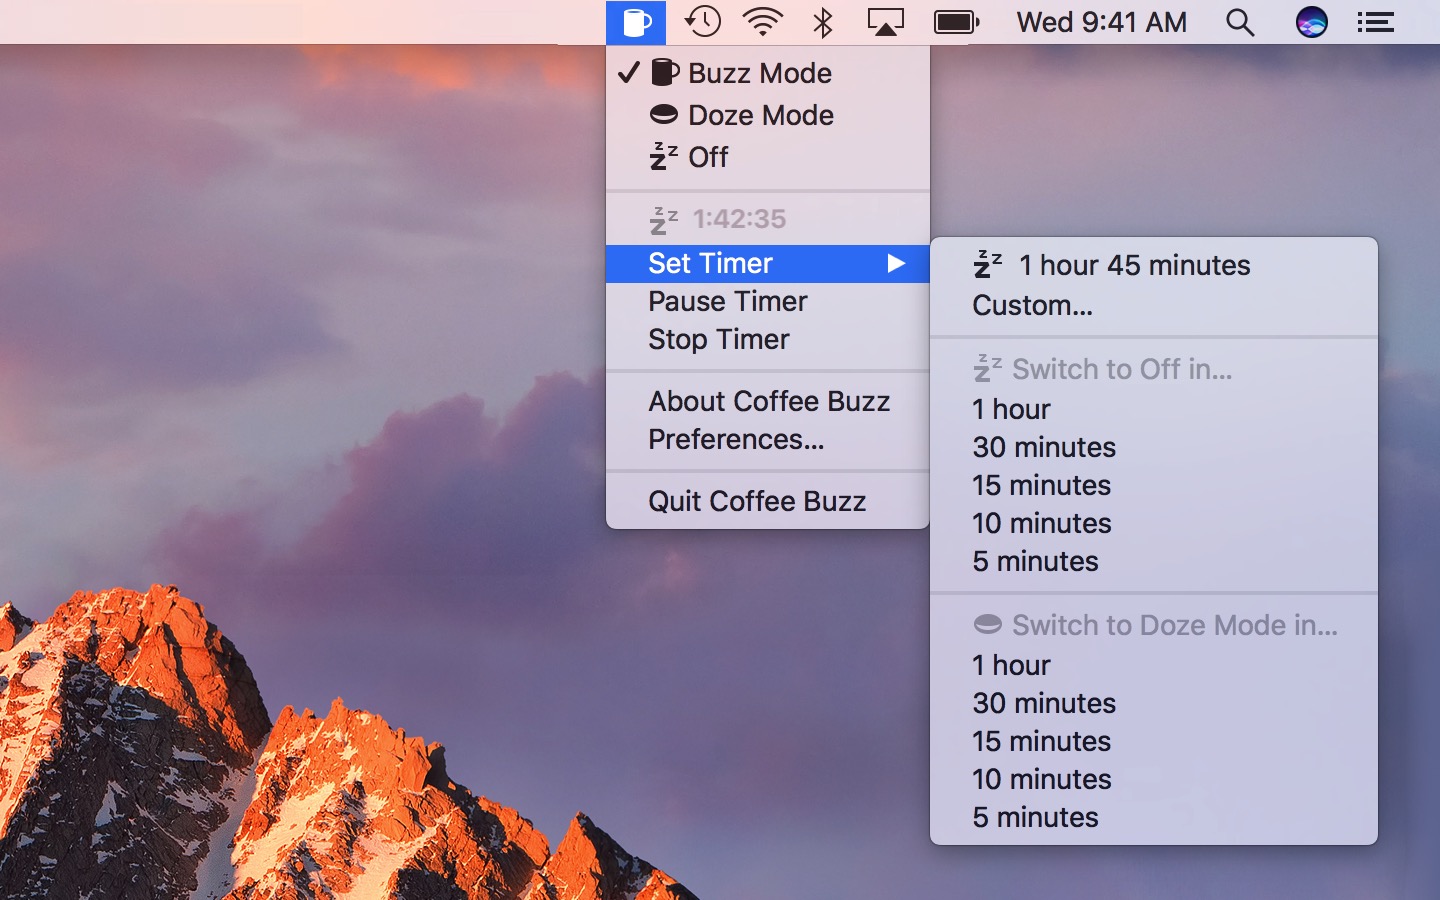Pause the running timer
1440x900 pixels.
(x=727, y=301)
